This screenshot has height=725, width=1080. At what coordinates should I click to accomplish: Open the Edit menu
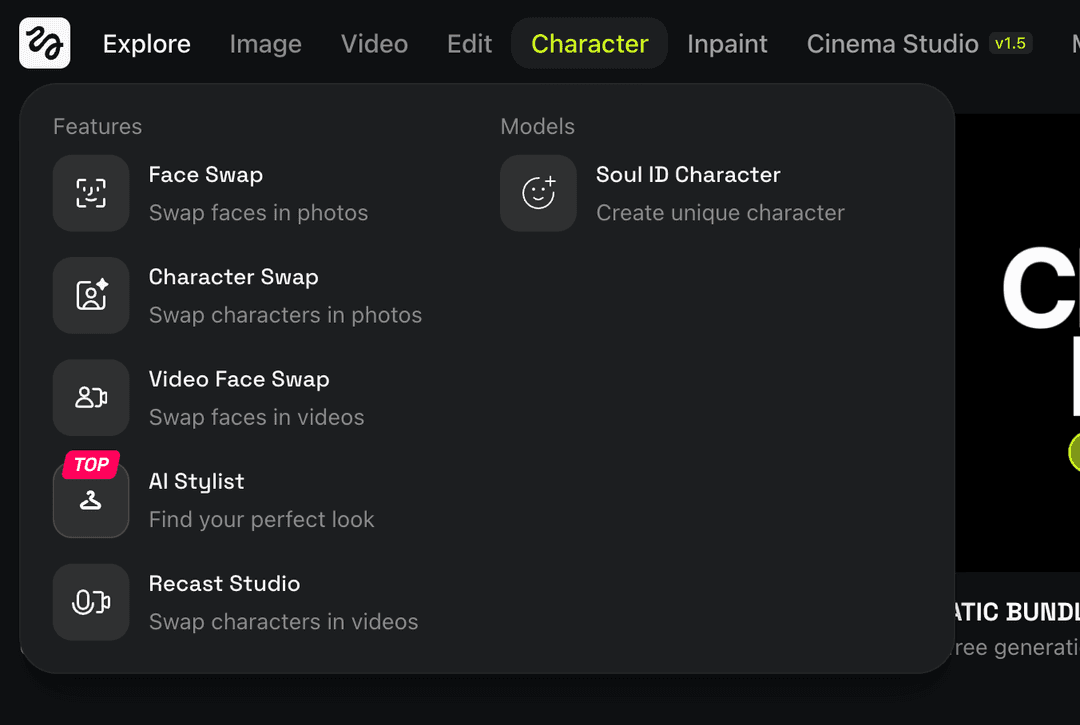[469, 43]
